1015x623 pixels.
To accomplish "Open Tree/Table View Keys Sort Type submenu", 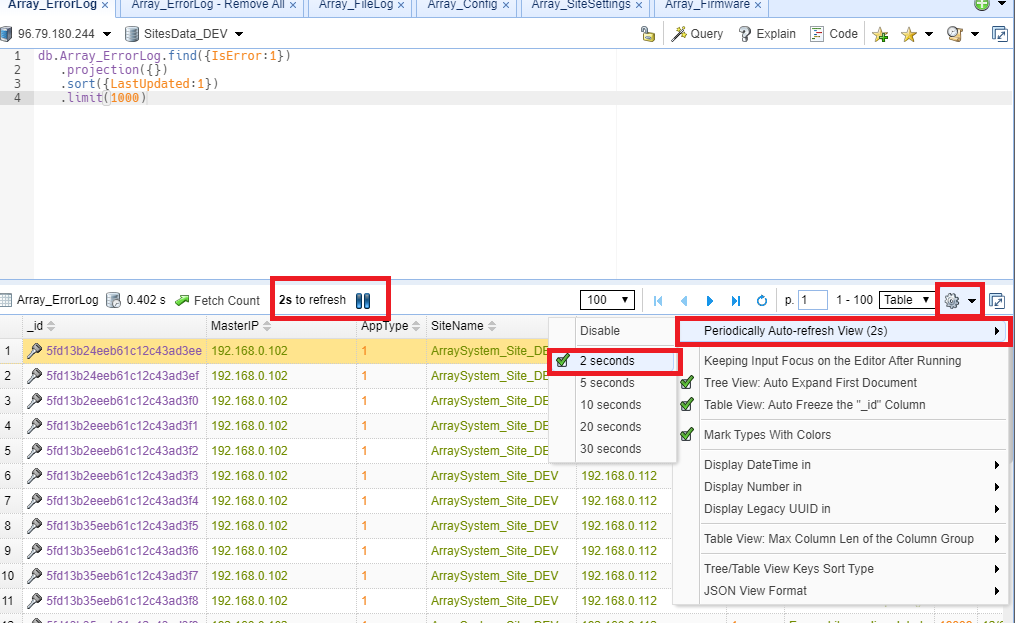I will click(x=842, y=569).
